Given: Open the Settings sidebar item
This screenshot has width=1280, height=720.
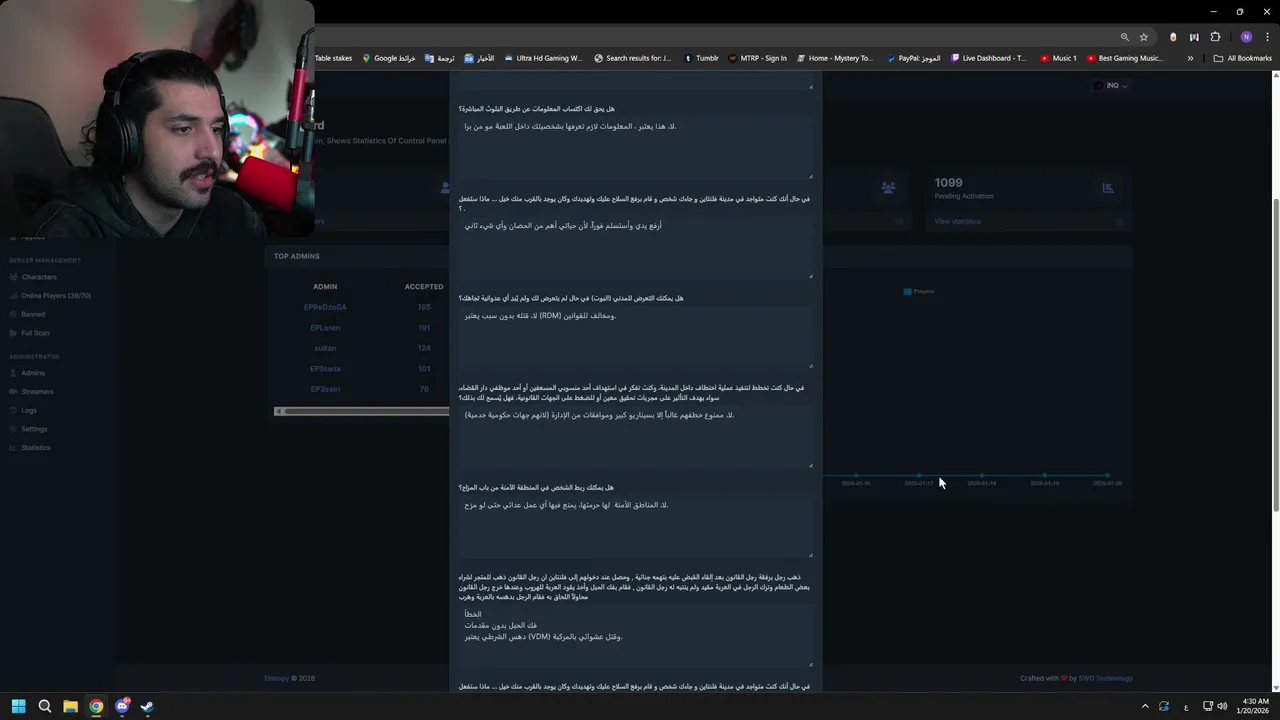Looking at the screenshot, I should [x=34, y=429].
